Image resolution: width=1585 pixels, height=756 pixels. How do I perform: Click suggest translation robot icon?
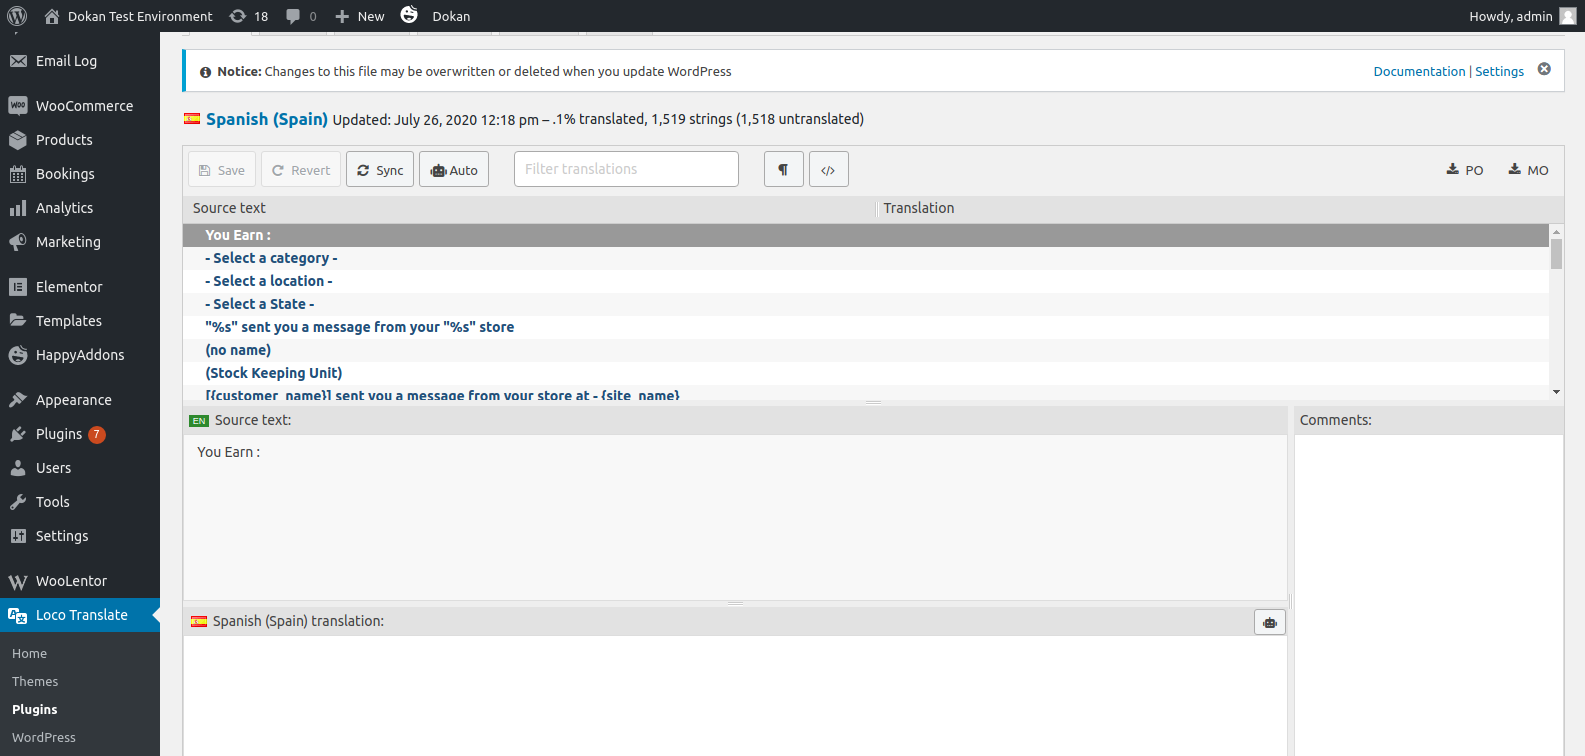coord(1270,622)
